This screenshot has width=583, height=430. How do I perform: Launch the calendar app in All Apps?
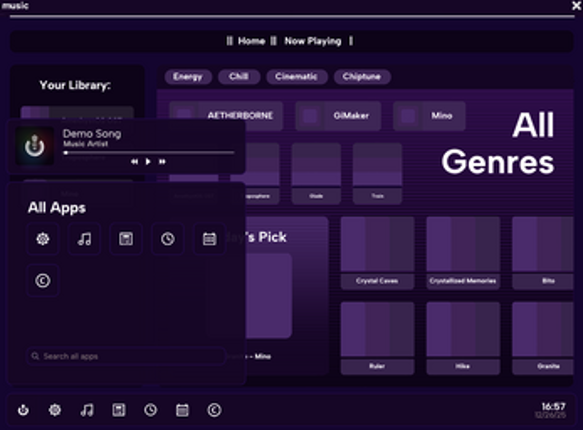tap(209, 239)
